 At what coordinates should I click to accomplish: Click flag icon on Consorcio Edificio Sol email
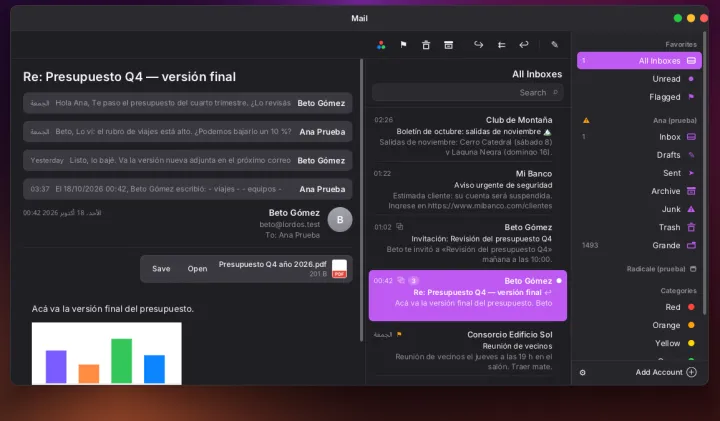pos(399,334)
